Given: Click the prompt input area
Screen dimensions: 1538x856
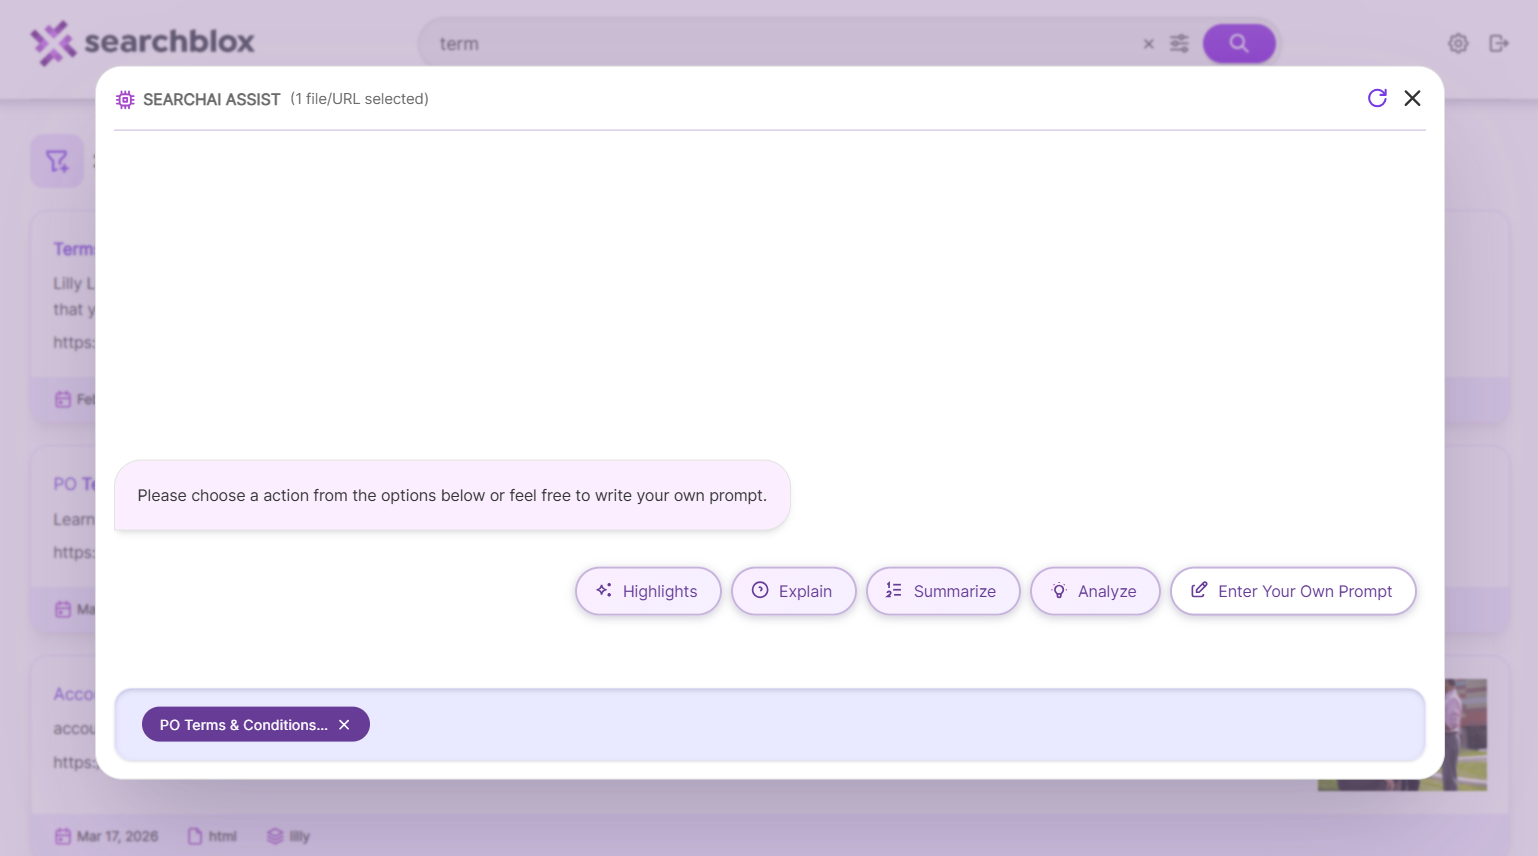Looking at the screenshot, I should pos(770,725).
